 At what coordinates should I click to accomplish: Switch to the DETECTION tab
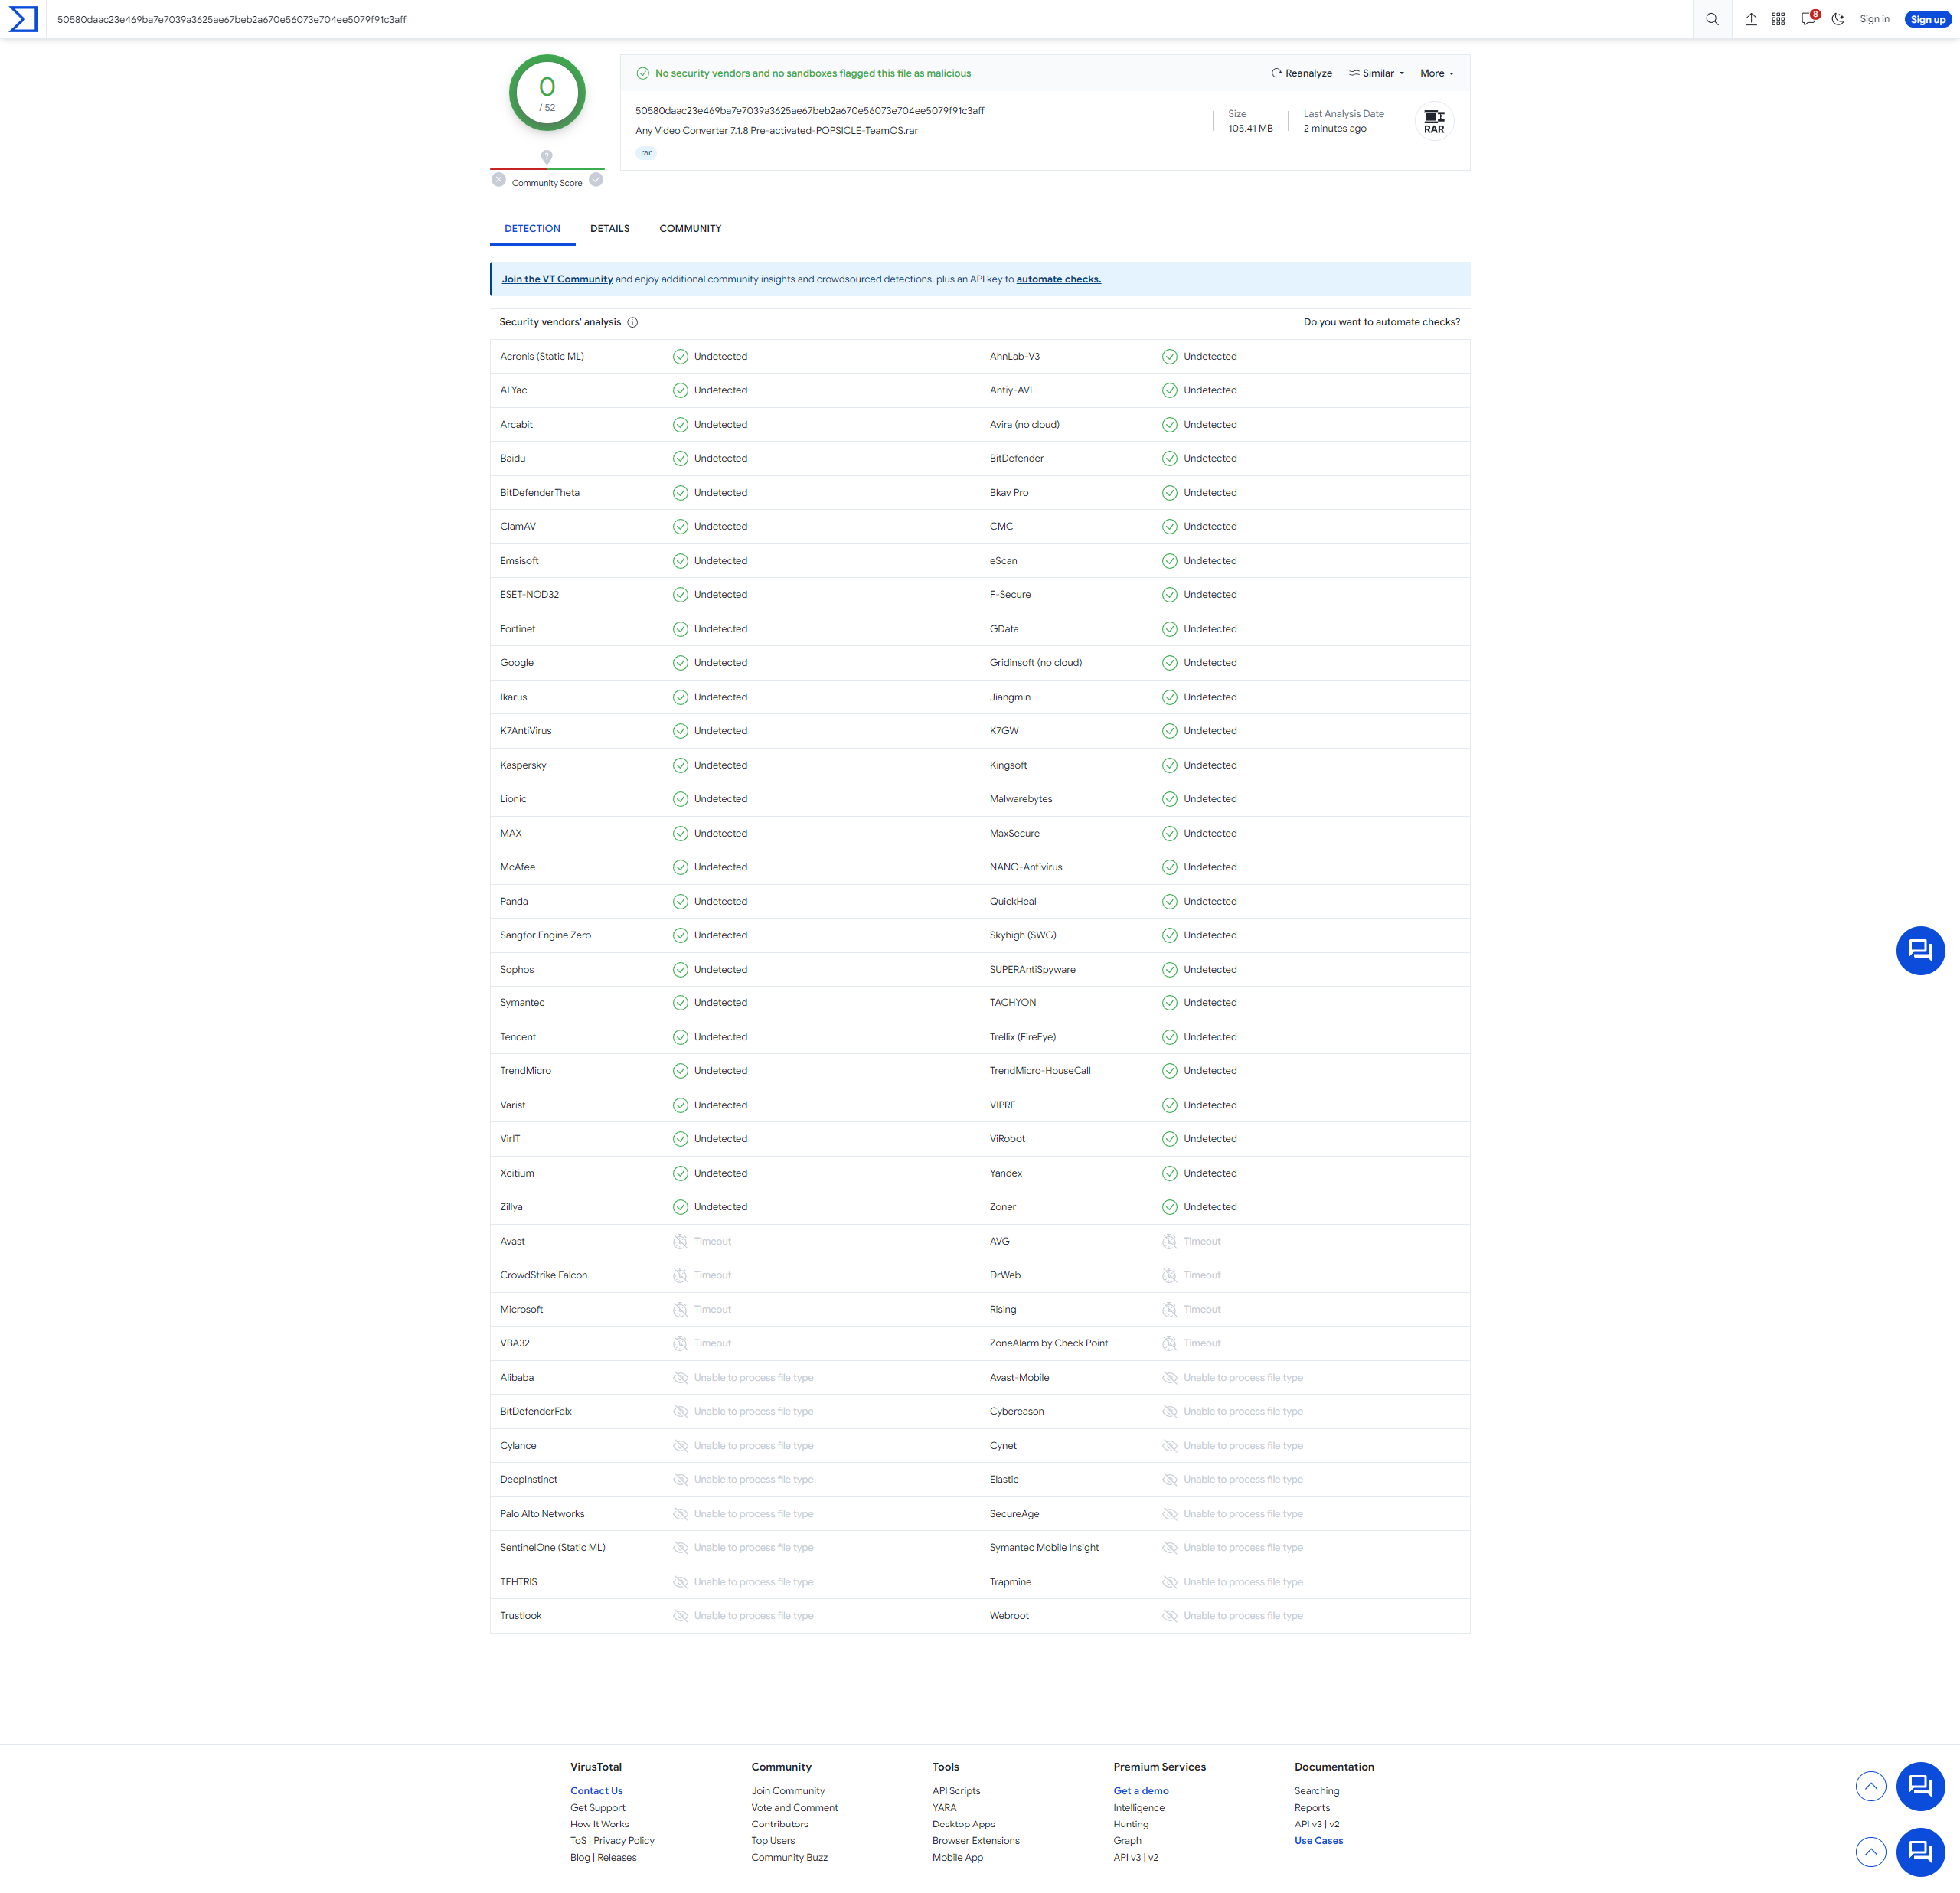532,228
